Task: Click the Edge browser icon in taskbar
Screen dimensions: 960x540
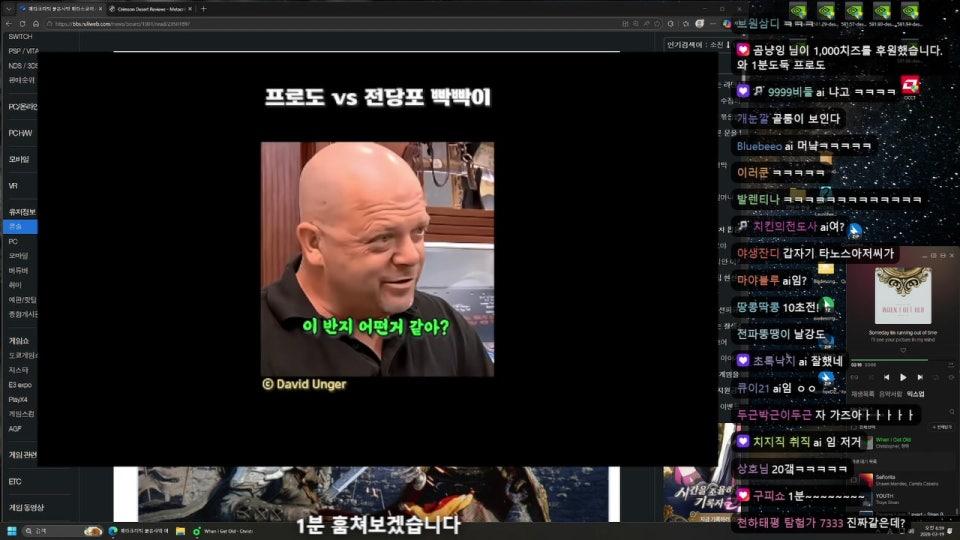Action: pos(113,530)
